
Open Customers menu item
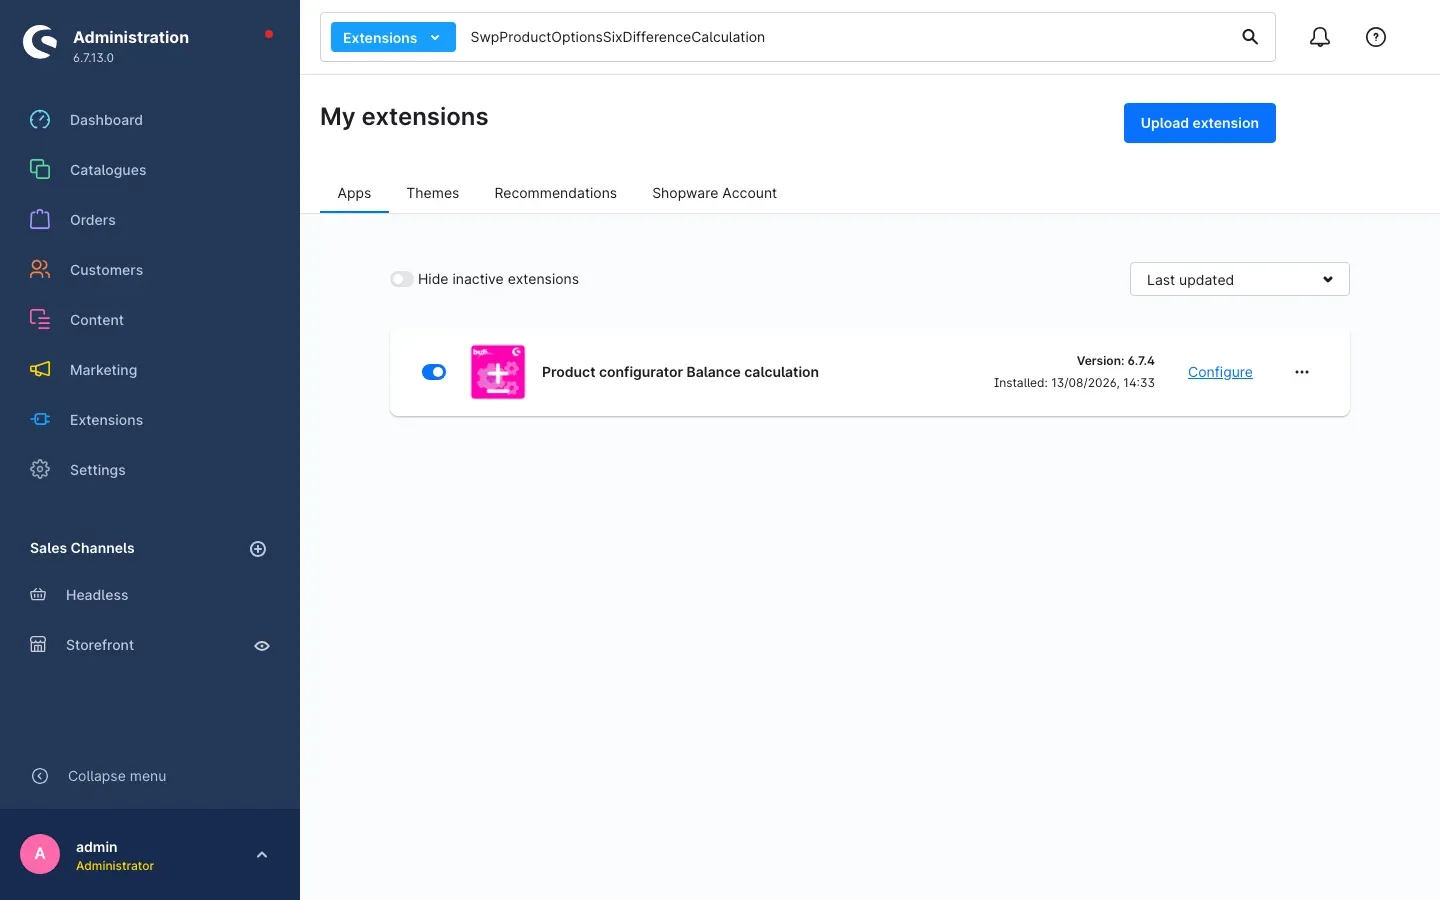106,270
